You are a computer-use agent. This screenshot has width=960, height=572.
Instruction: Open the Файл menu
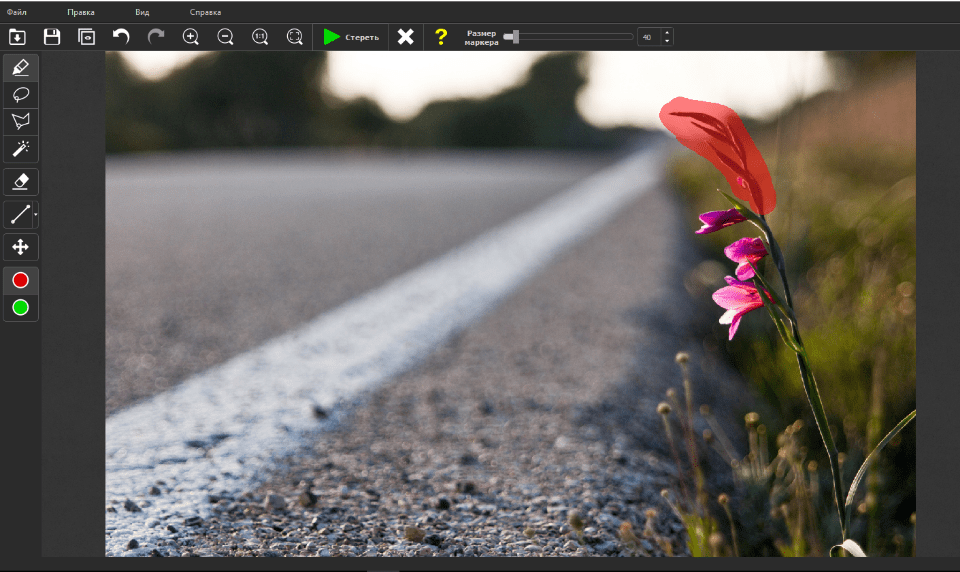[x=17, y=12]
